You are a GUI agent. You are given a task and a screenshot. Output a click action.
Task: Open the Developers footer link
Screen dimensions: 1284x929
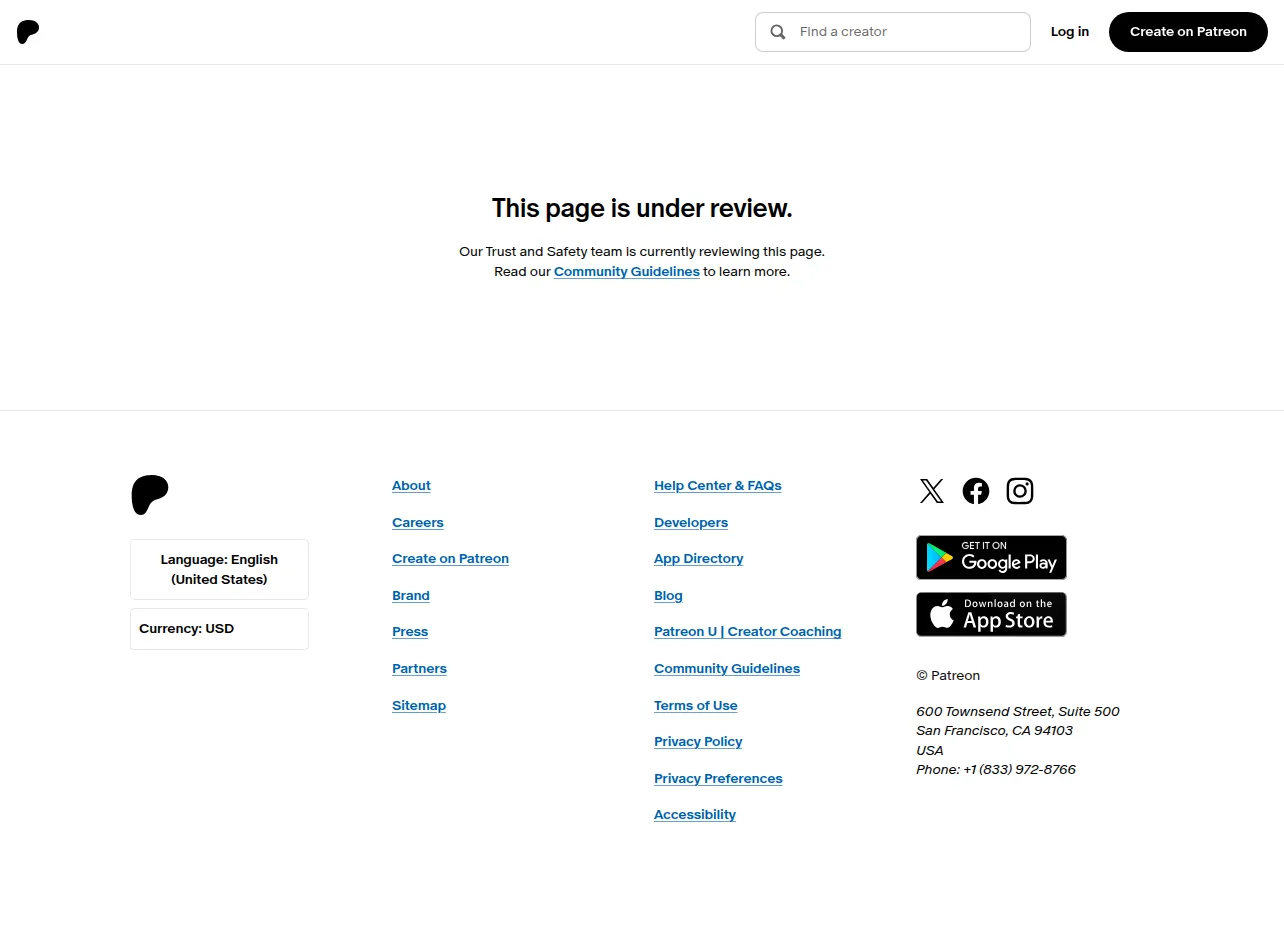tap(691, 523)
